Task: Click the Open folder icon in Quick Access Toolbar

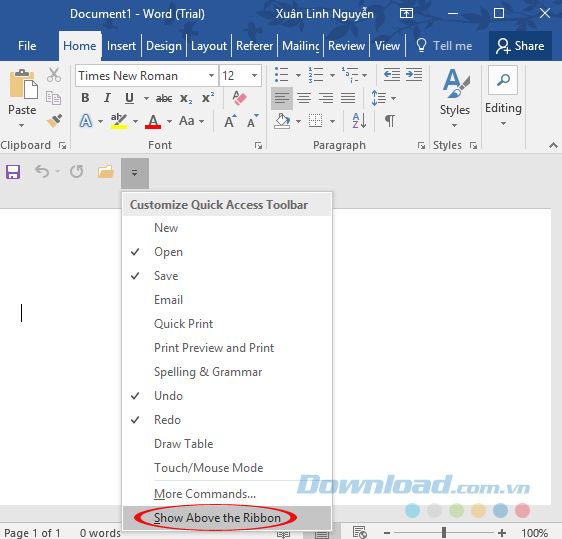Action: click(x=105, y=172)
